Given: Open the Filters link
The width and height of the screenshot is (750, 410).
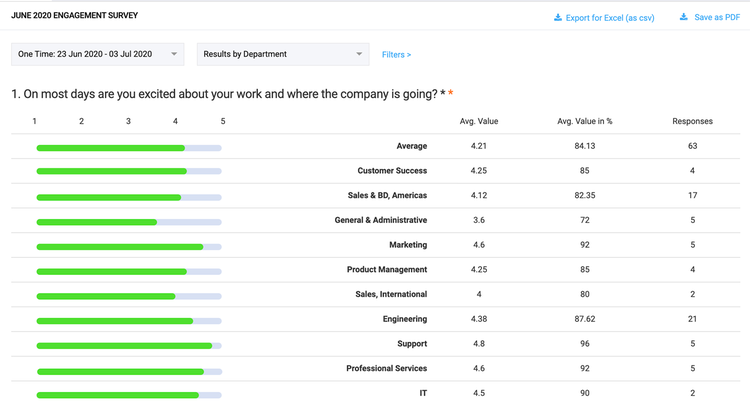Looking at the screenshot, I should (396, 54).
